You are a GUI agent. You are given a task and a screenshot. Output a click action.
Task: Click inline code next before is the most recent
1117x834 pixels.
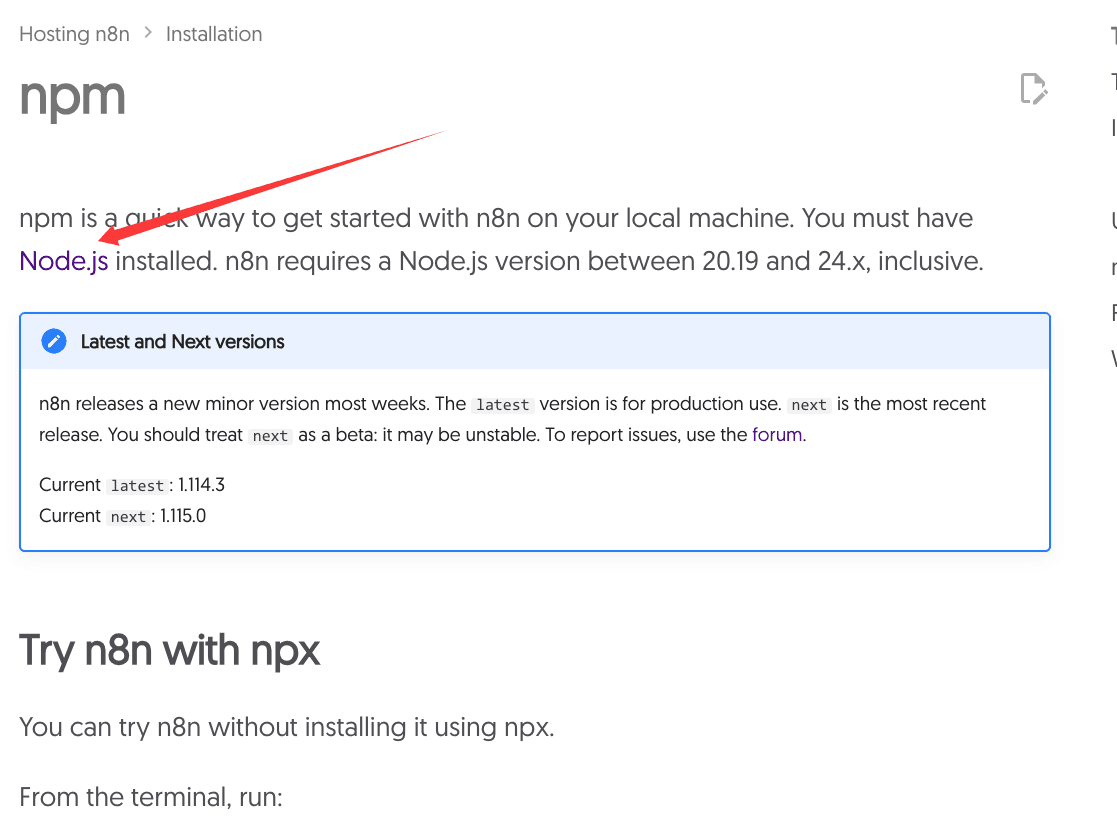click(x=808, y=405)
